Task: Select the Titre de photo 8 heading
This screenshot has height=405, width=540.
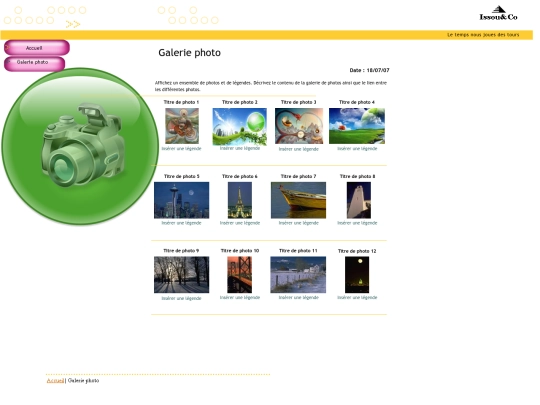Action: click(357, 176)
